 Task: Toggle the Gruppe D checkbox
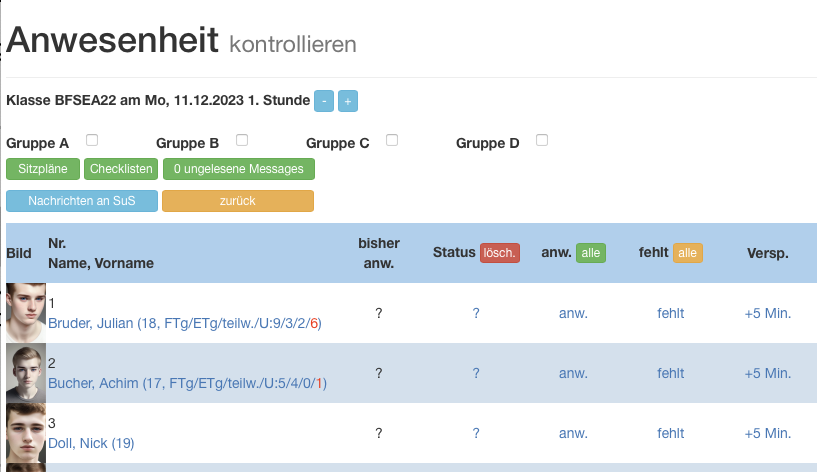[x=542, y=140]
